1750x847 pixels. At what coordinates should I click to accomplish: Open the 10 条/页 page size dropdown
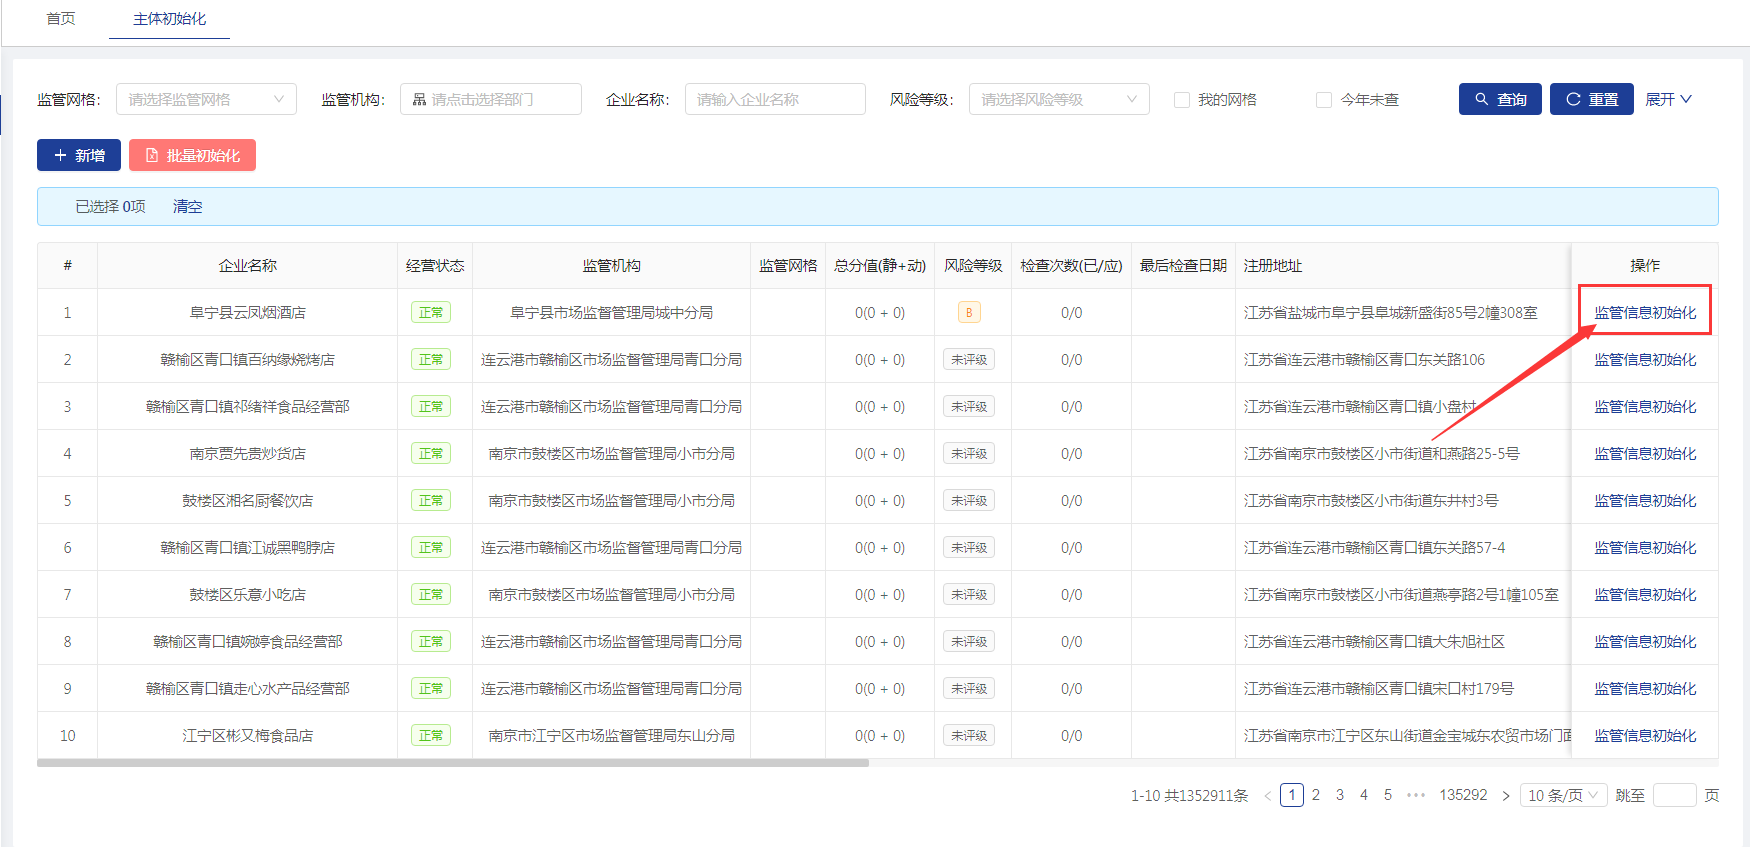[x=1563, y=795]
